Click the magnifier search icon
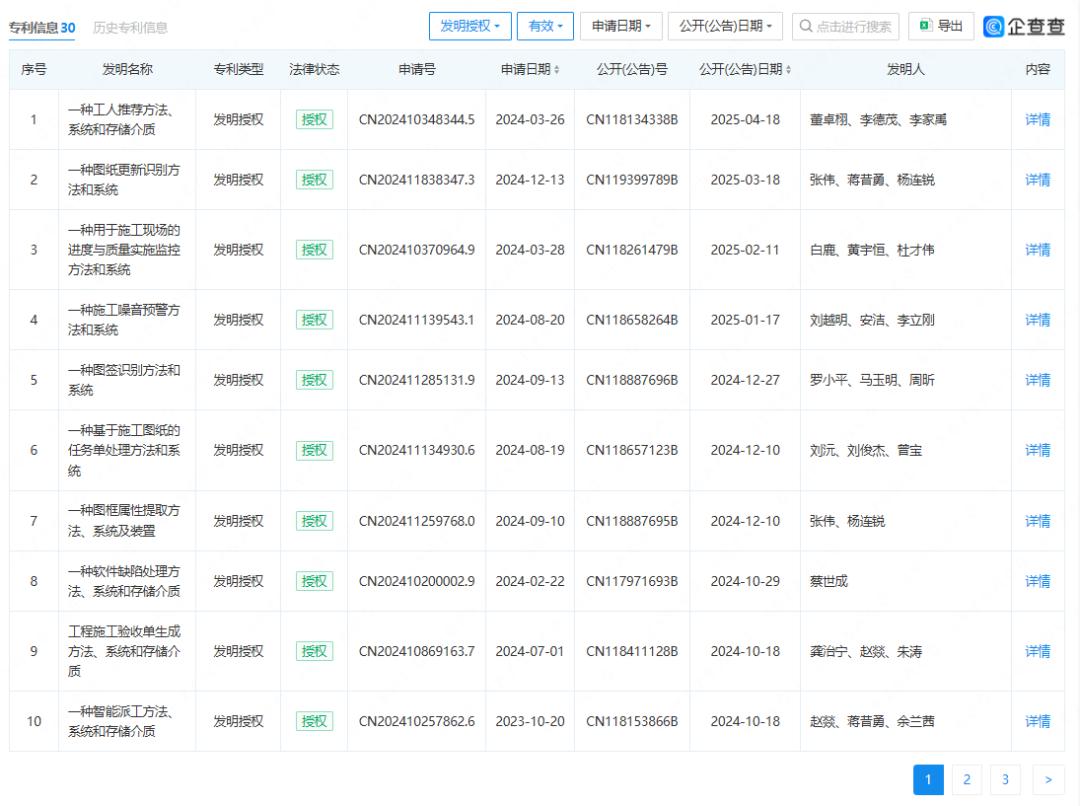Viewport: 1080px width, 806px height. [x=805, y=26]
